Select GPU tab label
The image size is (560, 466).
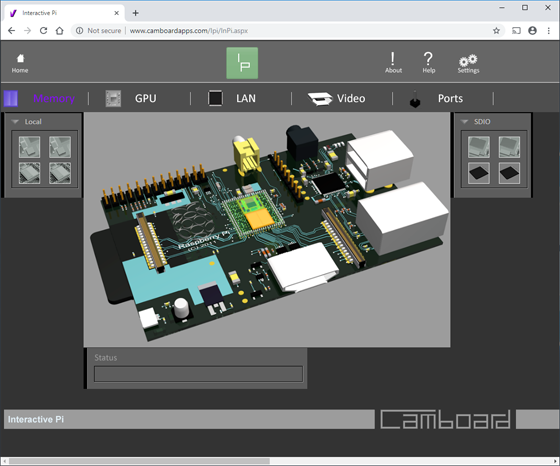pos(145,99)
